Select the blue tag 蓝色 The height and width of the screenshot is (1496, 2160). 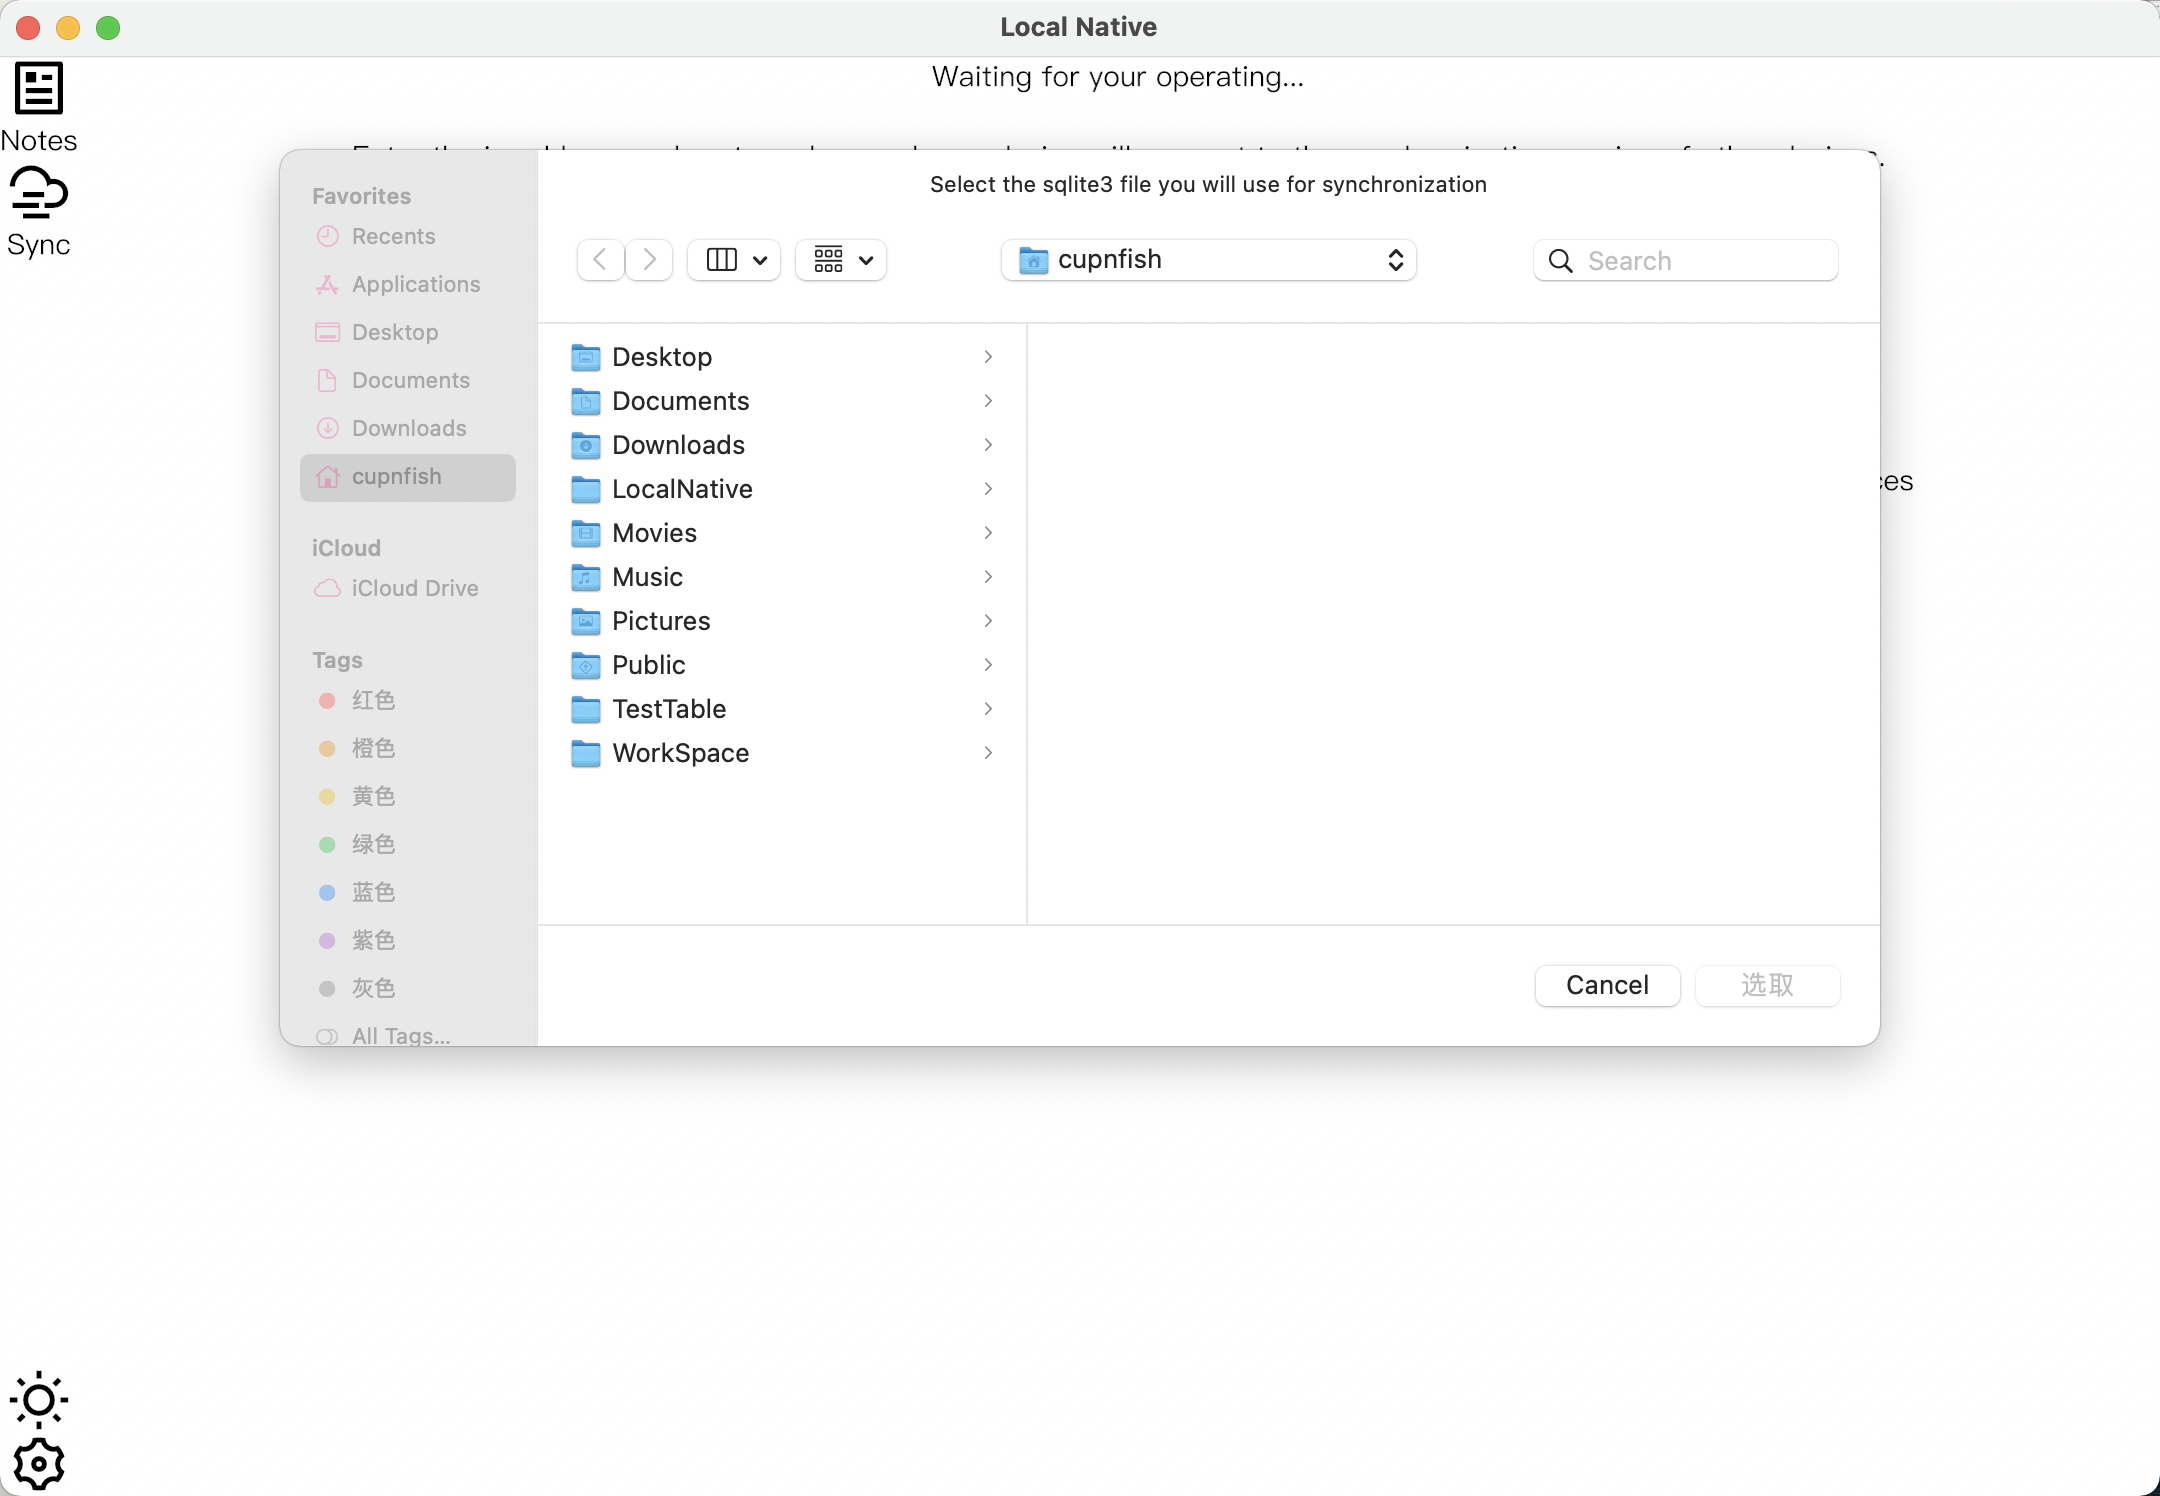[x=372, y=893]
